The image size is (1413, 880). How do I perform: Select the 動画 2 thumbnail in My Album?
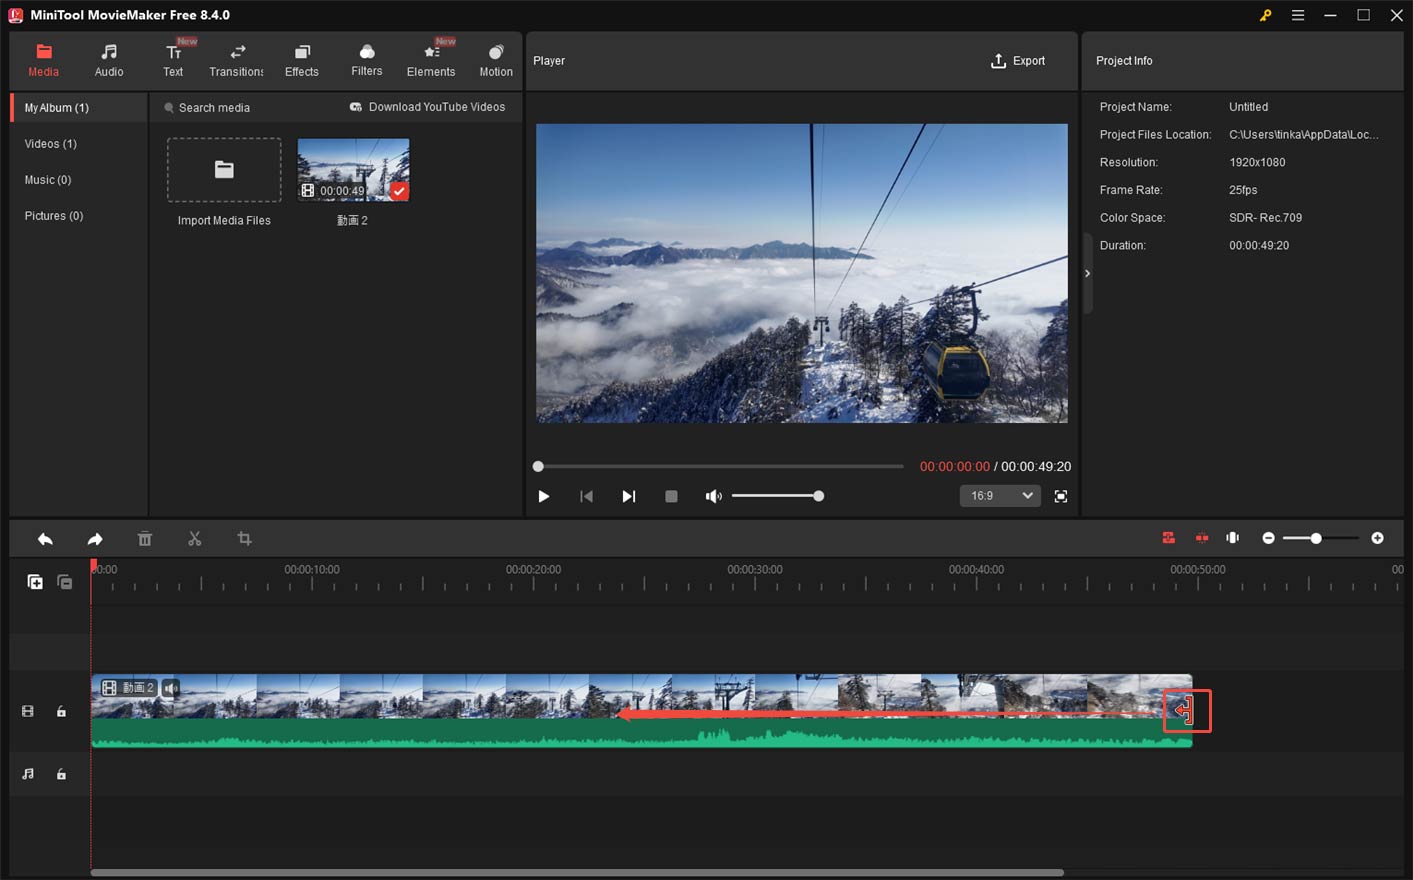pyautogui.click(x=353, y=167)
